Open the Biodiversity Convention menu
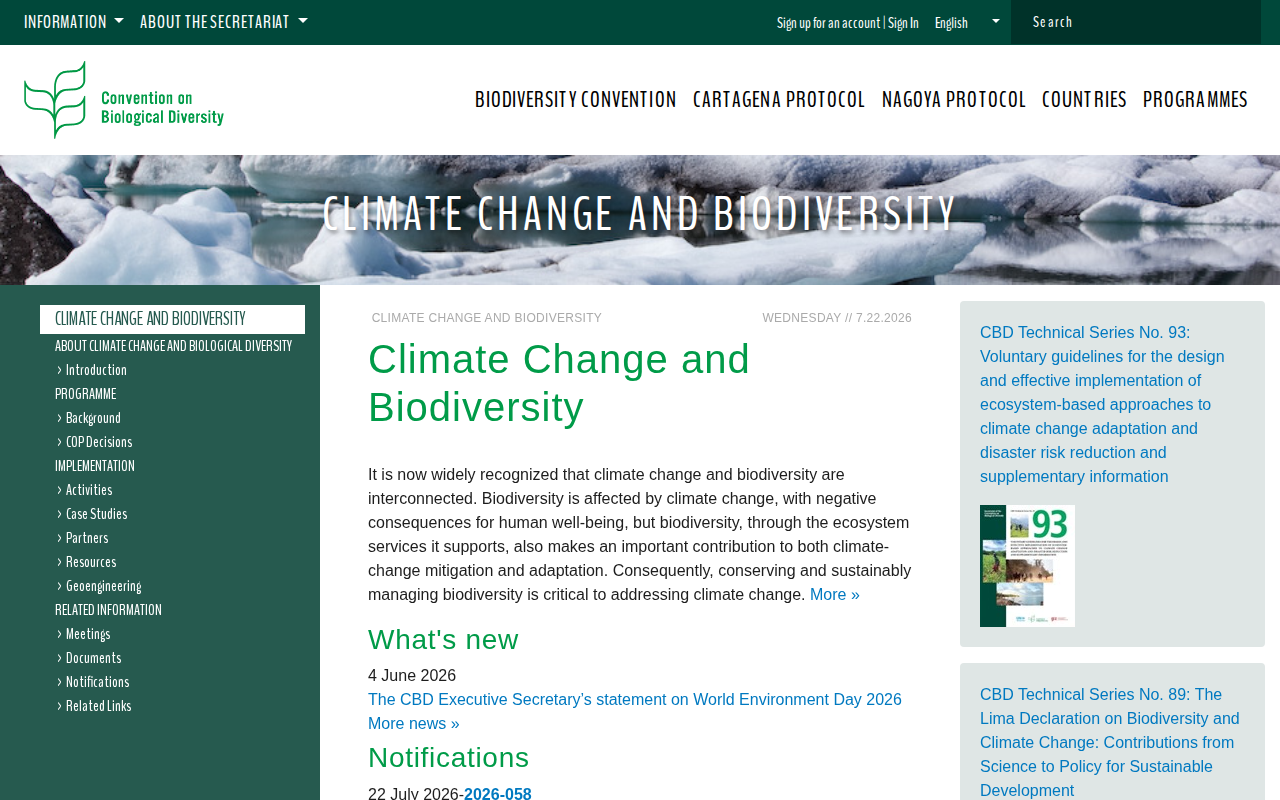The width and height of the screenshot is (1280, 800). (x=576, y=99)
